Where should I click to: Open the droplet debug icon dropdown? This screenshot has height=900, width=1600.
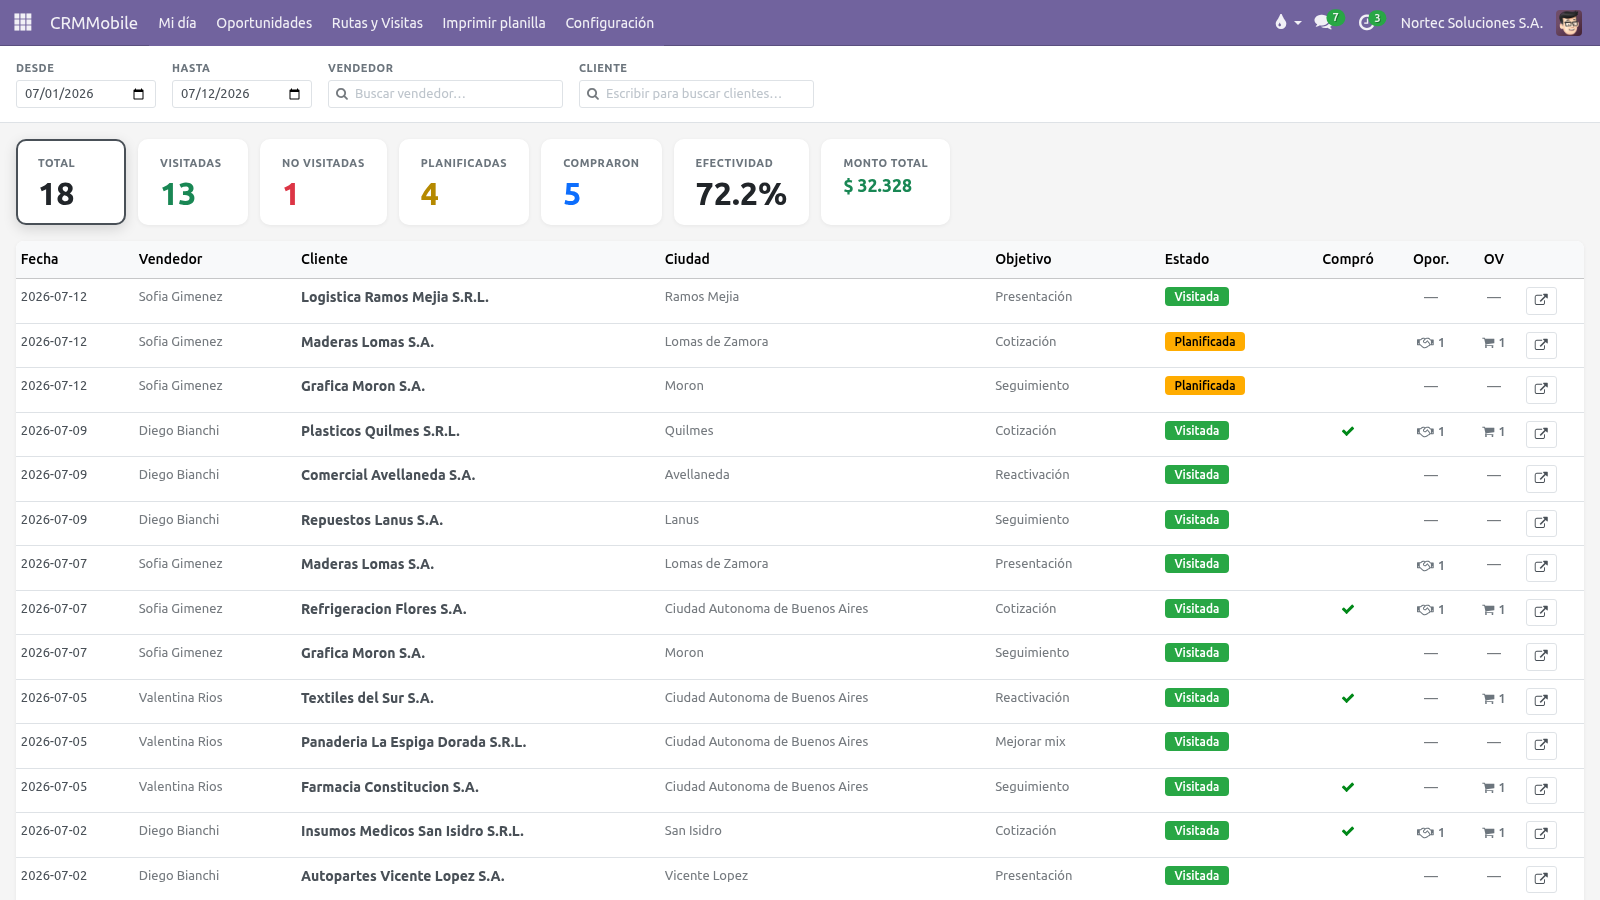point(1287,22)
